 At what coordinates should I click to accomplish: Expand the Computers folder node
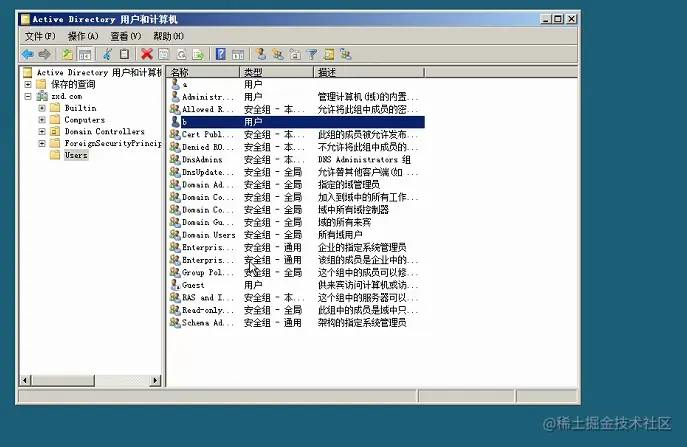(42, 120)
